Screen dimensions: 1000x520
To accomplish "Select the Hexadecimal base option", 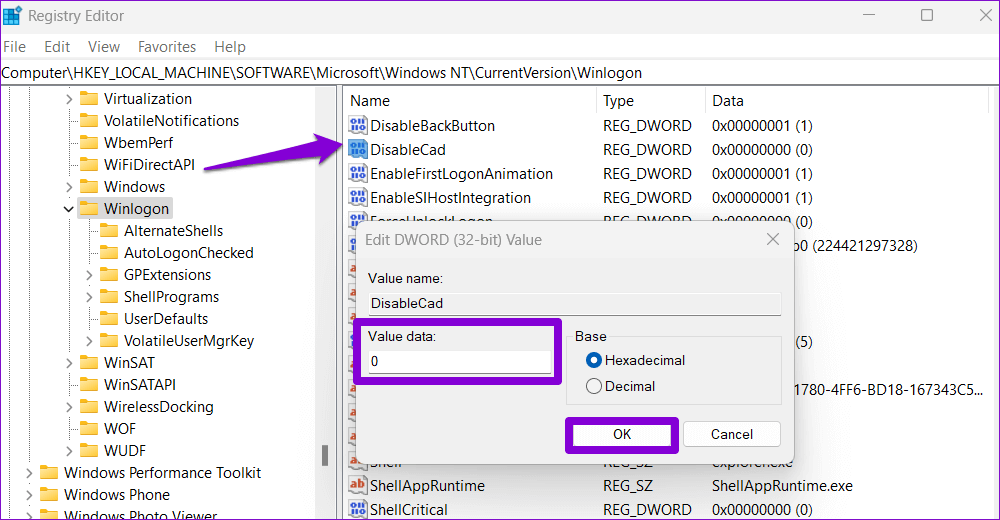I will pos(594,360).
